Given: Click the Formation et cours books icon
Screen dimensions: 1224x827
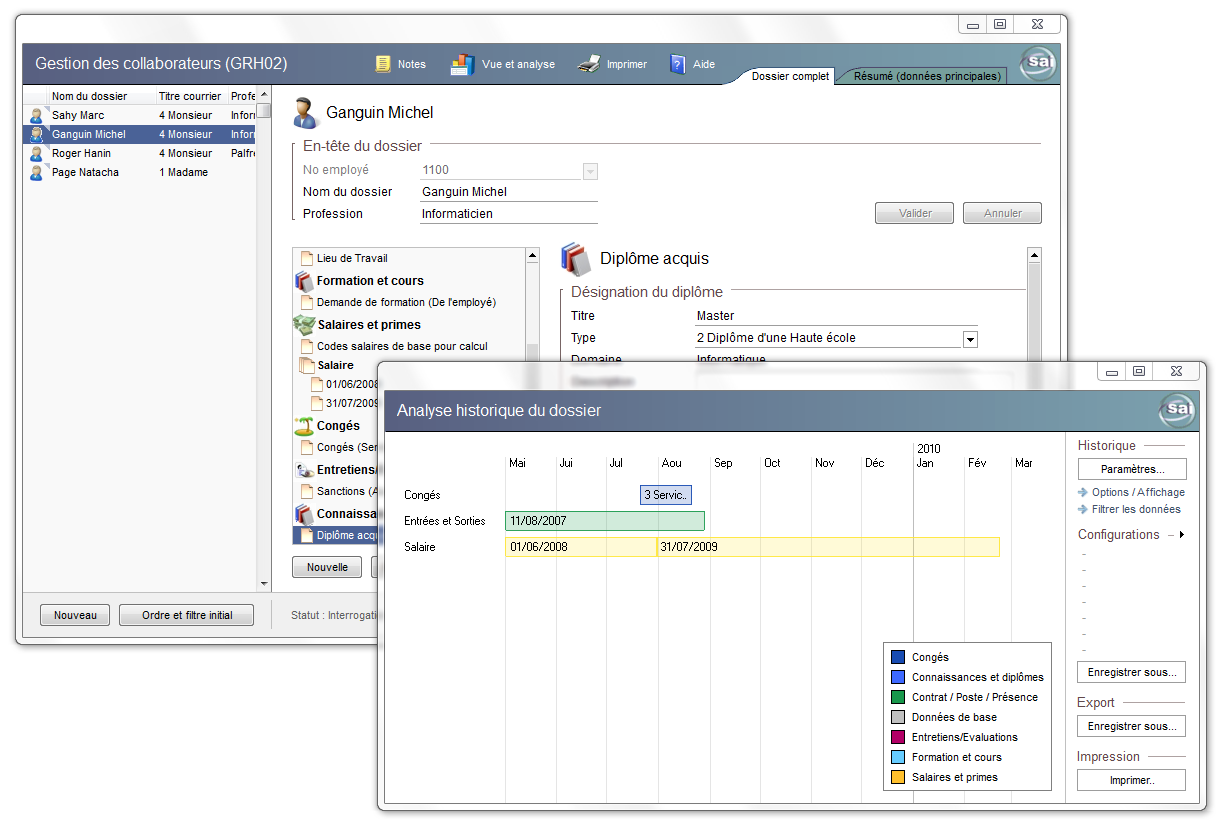Looking at the screenshot, I should tap(304, 281).
